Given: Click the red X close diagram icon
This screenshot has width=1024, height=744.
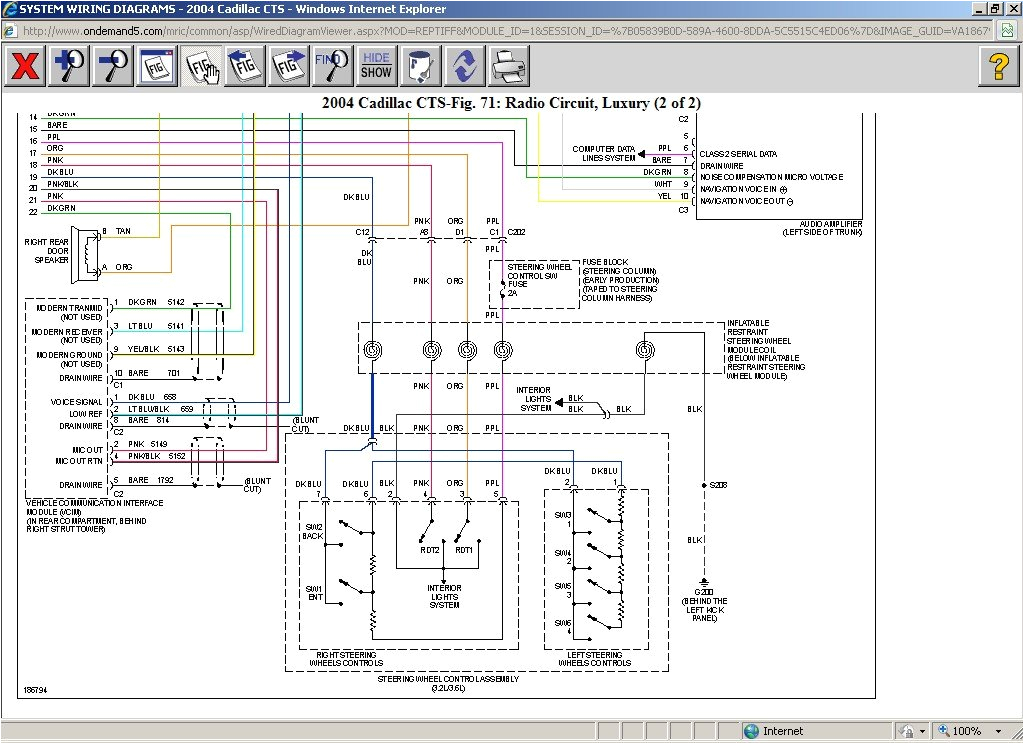Looking at the screenshot, I should 26,67.
